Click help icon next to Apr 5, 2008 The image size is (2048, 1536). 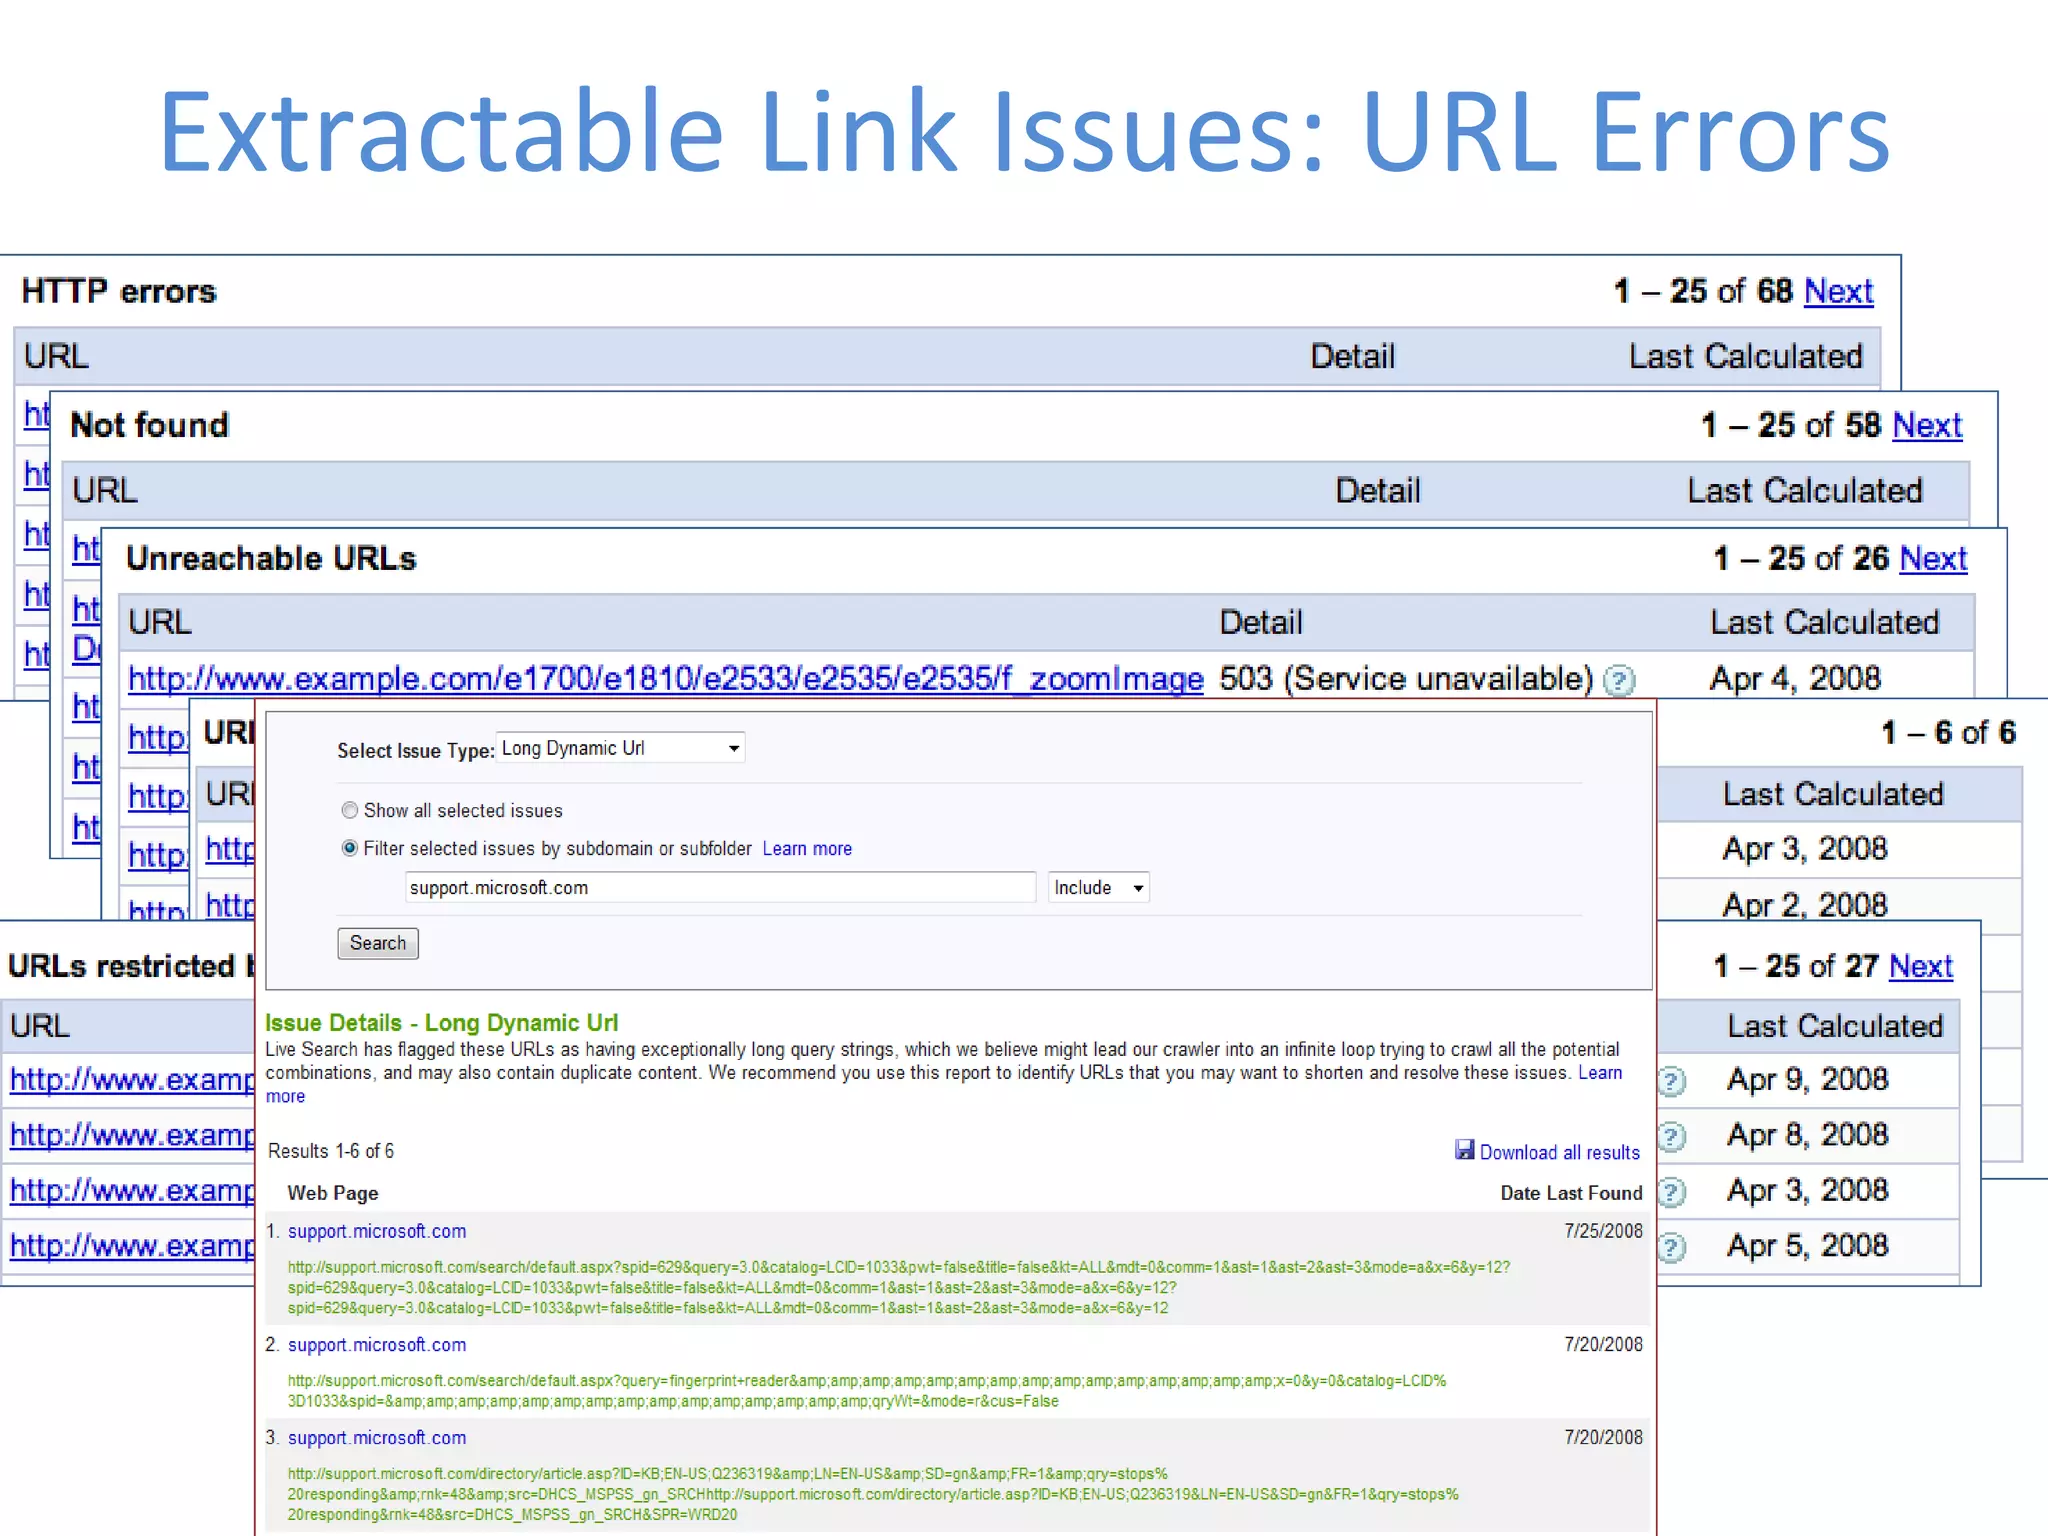[x=1672, y=1247]
